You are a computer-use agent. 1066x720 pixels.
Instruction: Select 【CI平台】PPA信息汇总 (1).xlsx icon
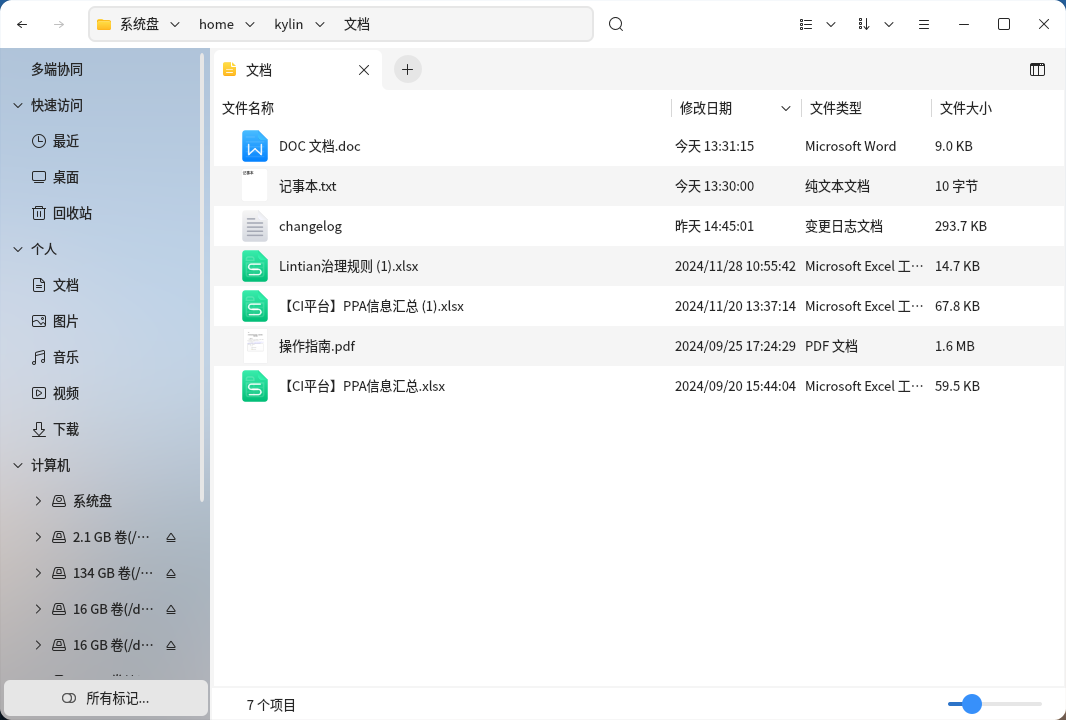[255, 306]
